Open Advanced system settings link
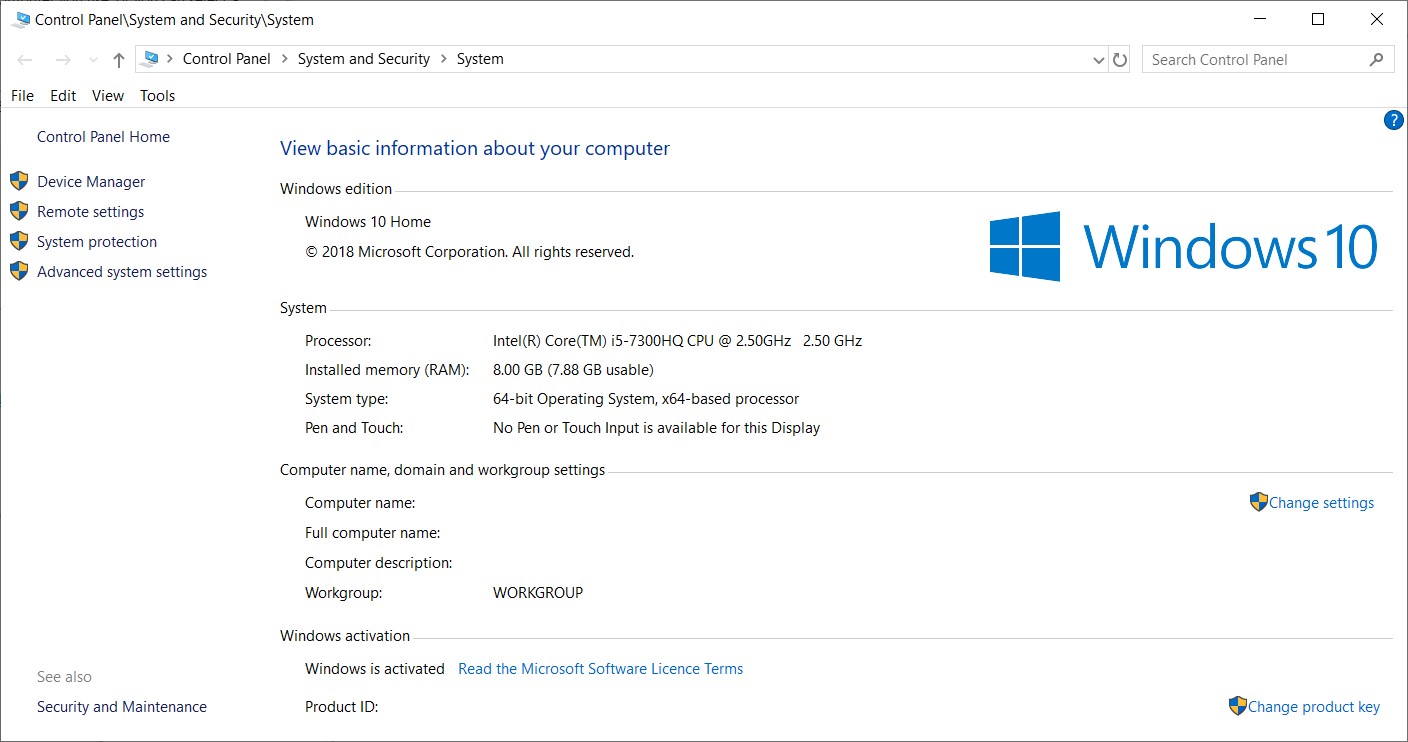The width and height of the screenshot is (1408, 742). [122, 272]
